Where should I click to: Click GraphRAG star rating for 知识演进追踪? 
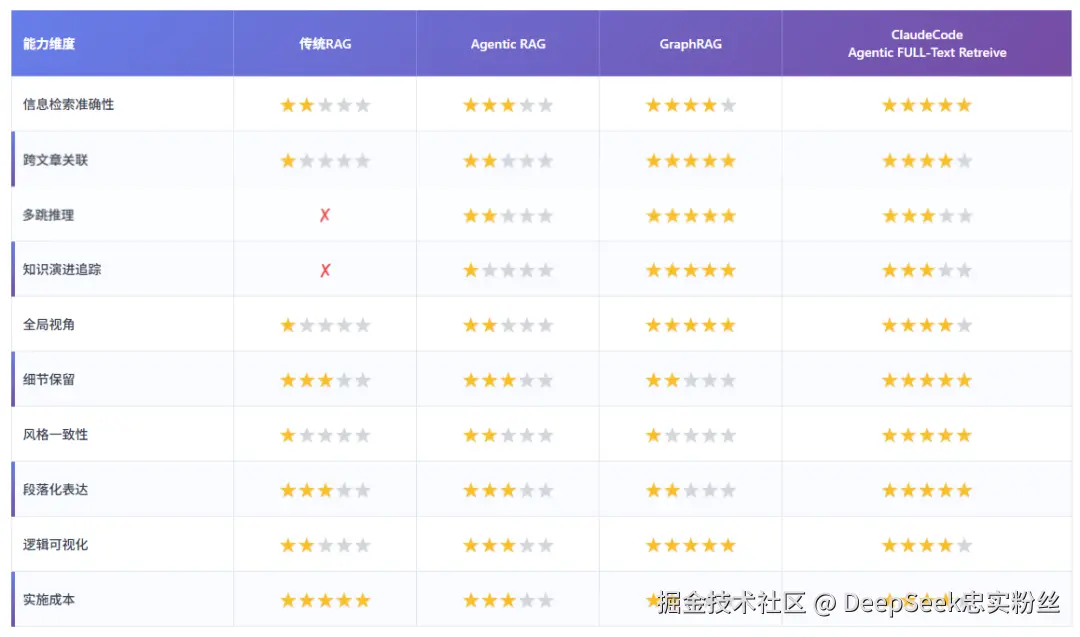click(x=691, y=271)
